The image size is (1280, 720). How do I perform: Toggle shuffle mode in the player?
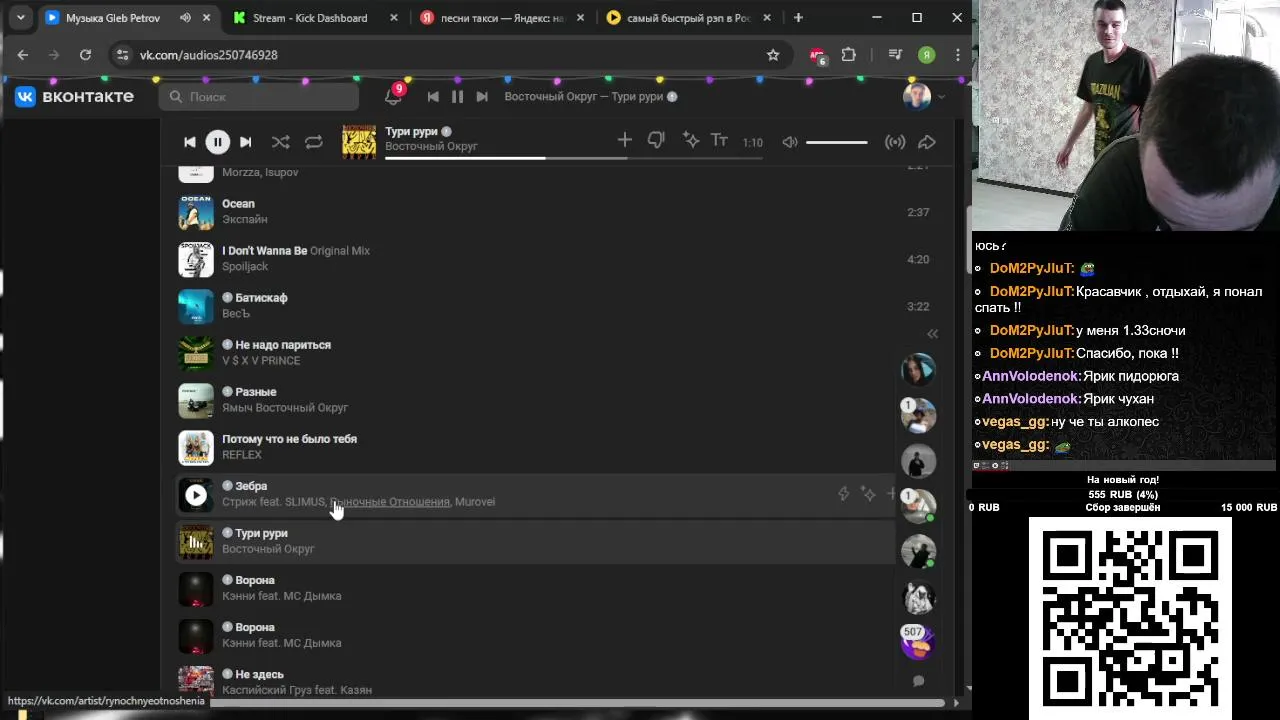pyautogui.click(x=281, y=142)
